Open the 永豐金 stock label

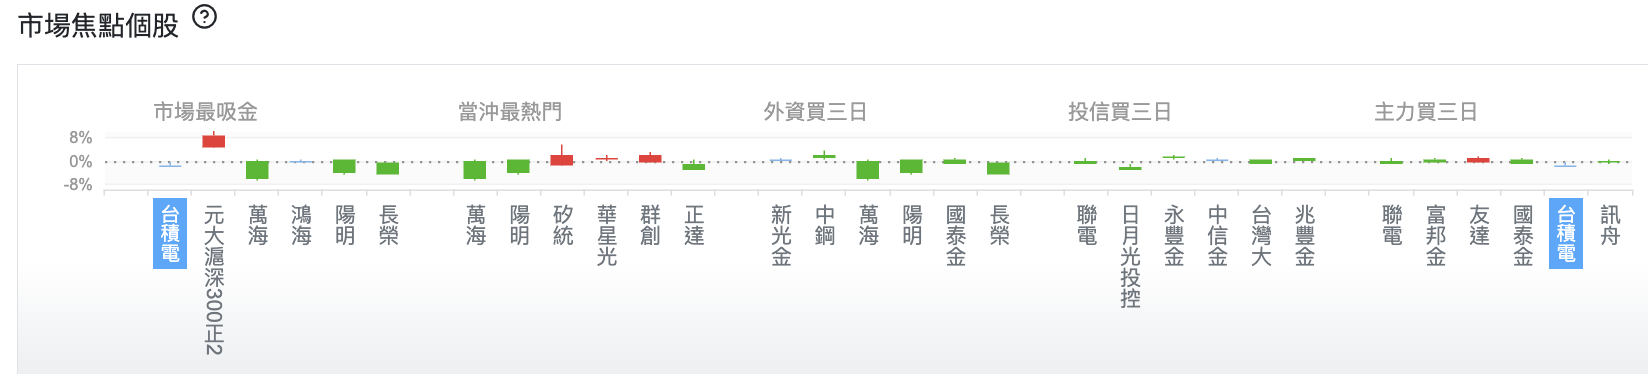[1174, 236]
